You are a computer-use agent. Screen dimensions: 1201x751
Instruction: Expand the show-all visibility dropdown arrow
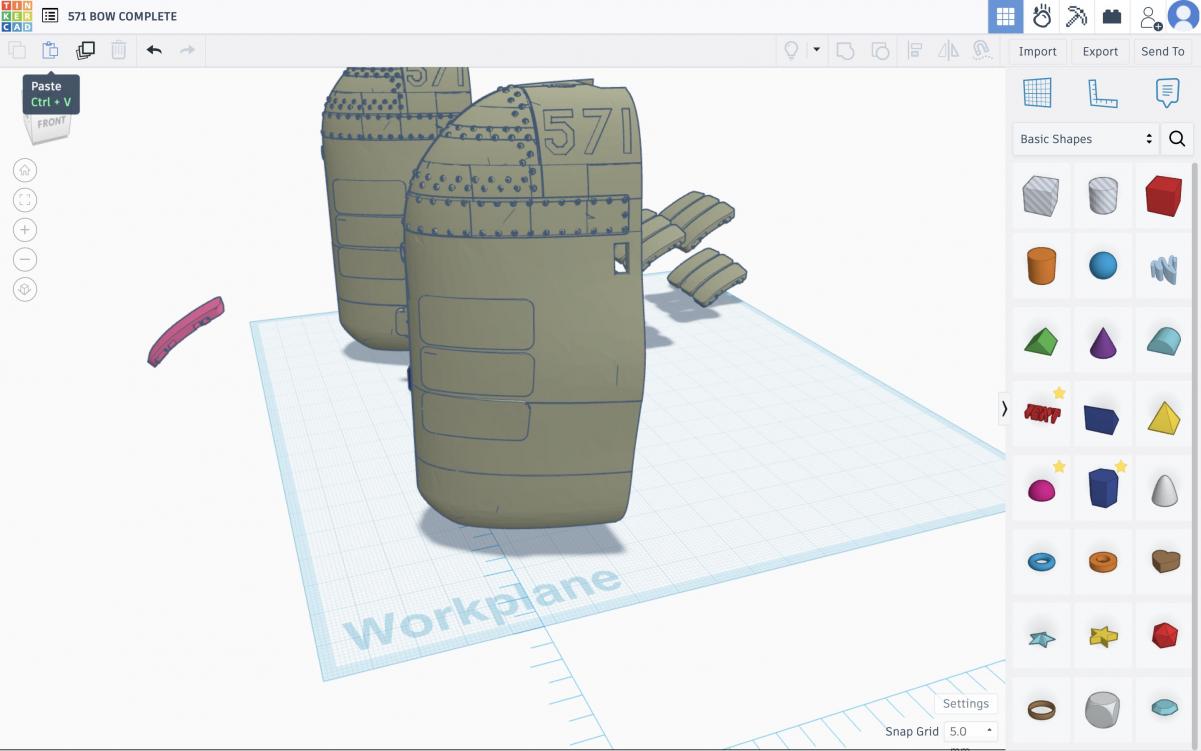click(816, 50)
